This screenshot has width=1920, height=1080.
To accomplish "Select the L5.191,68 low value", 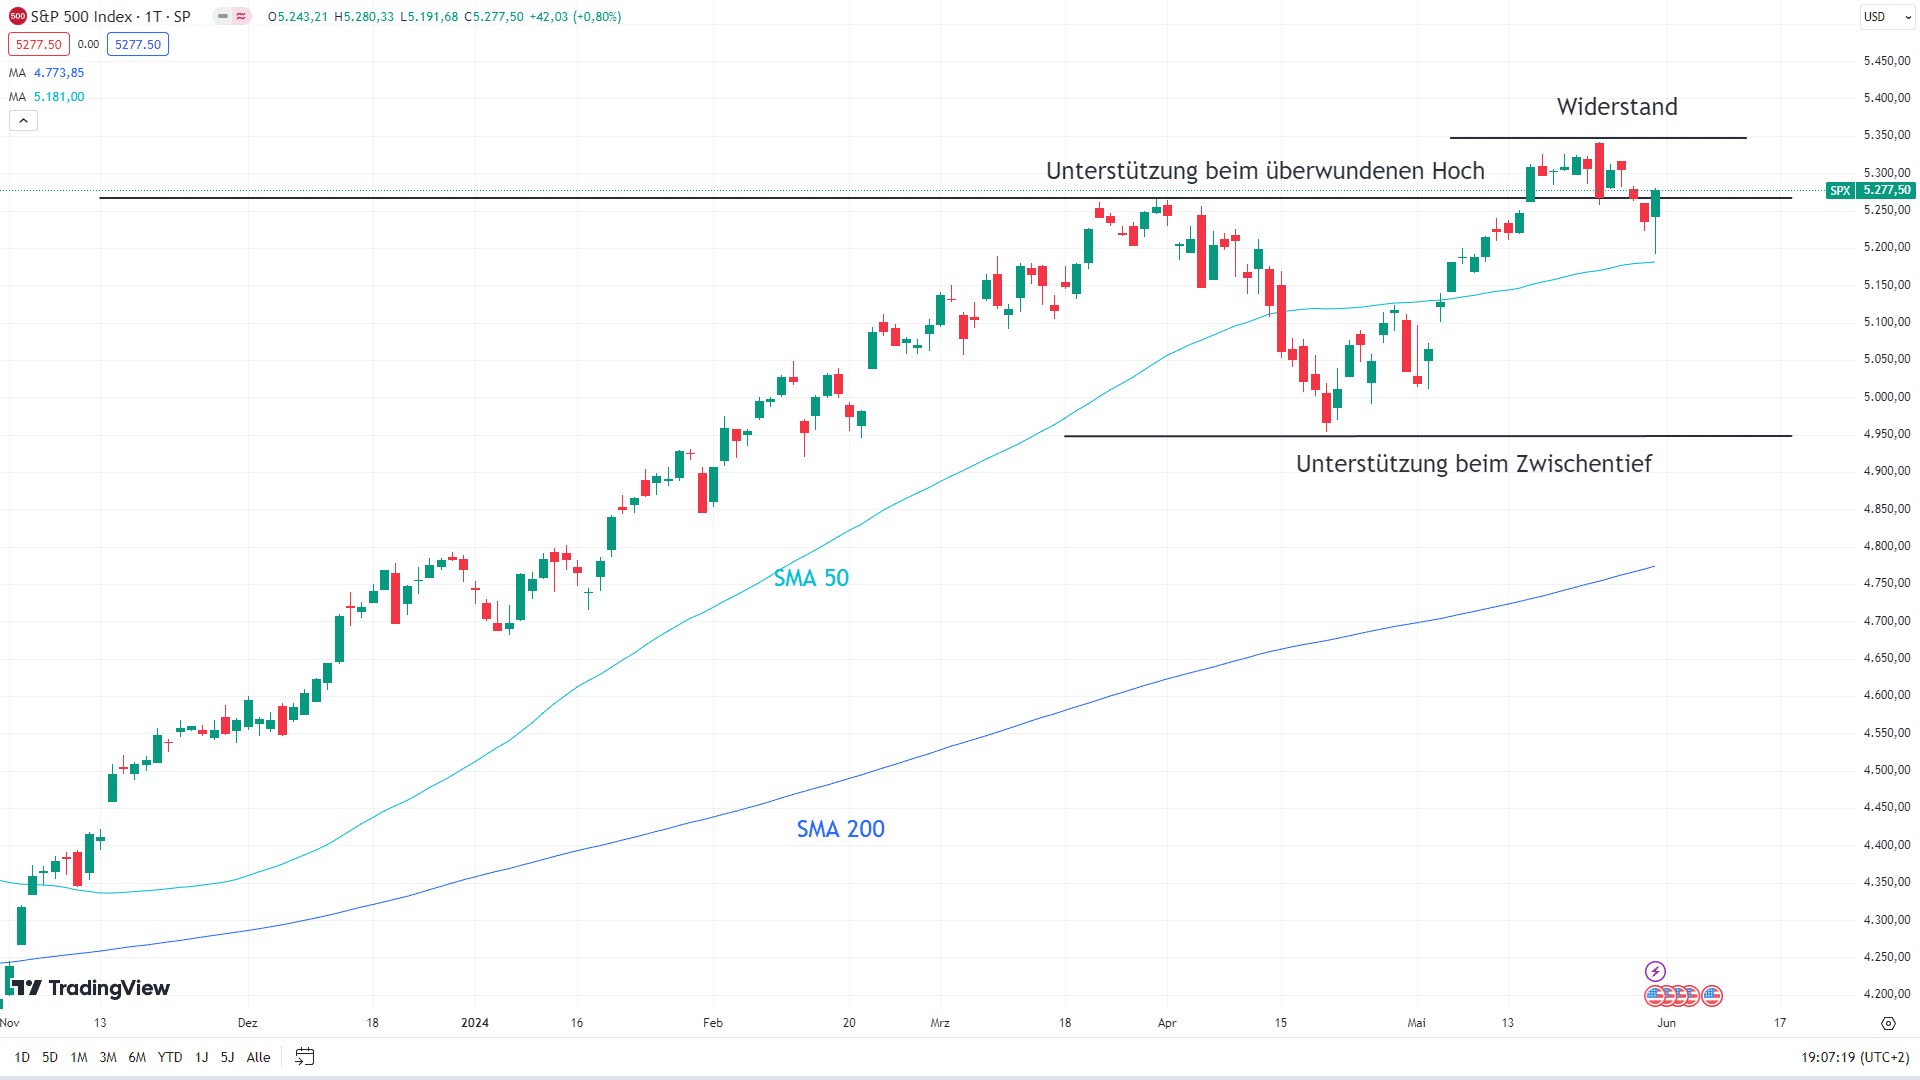I will (x=429, y=17).
